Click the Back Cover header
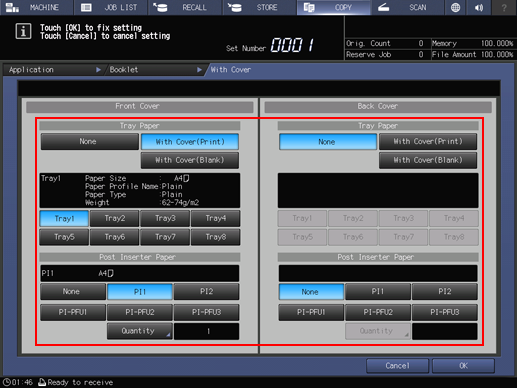This screenshot has height=388, width=517. [378, 107]
